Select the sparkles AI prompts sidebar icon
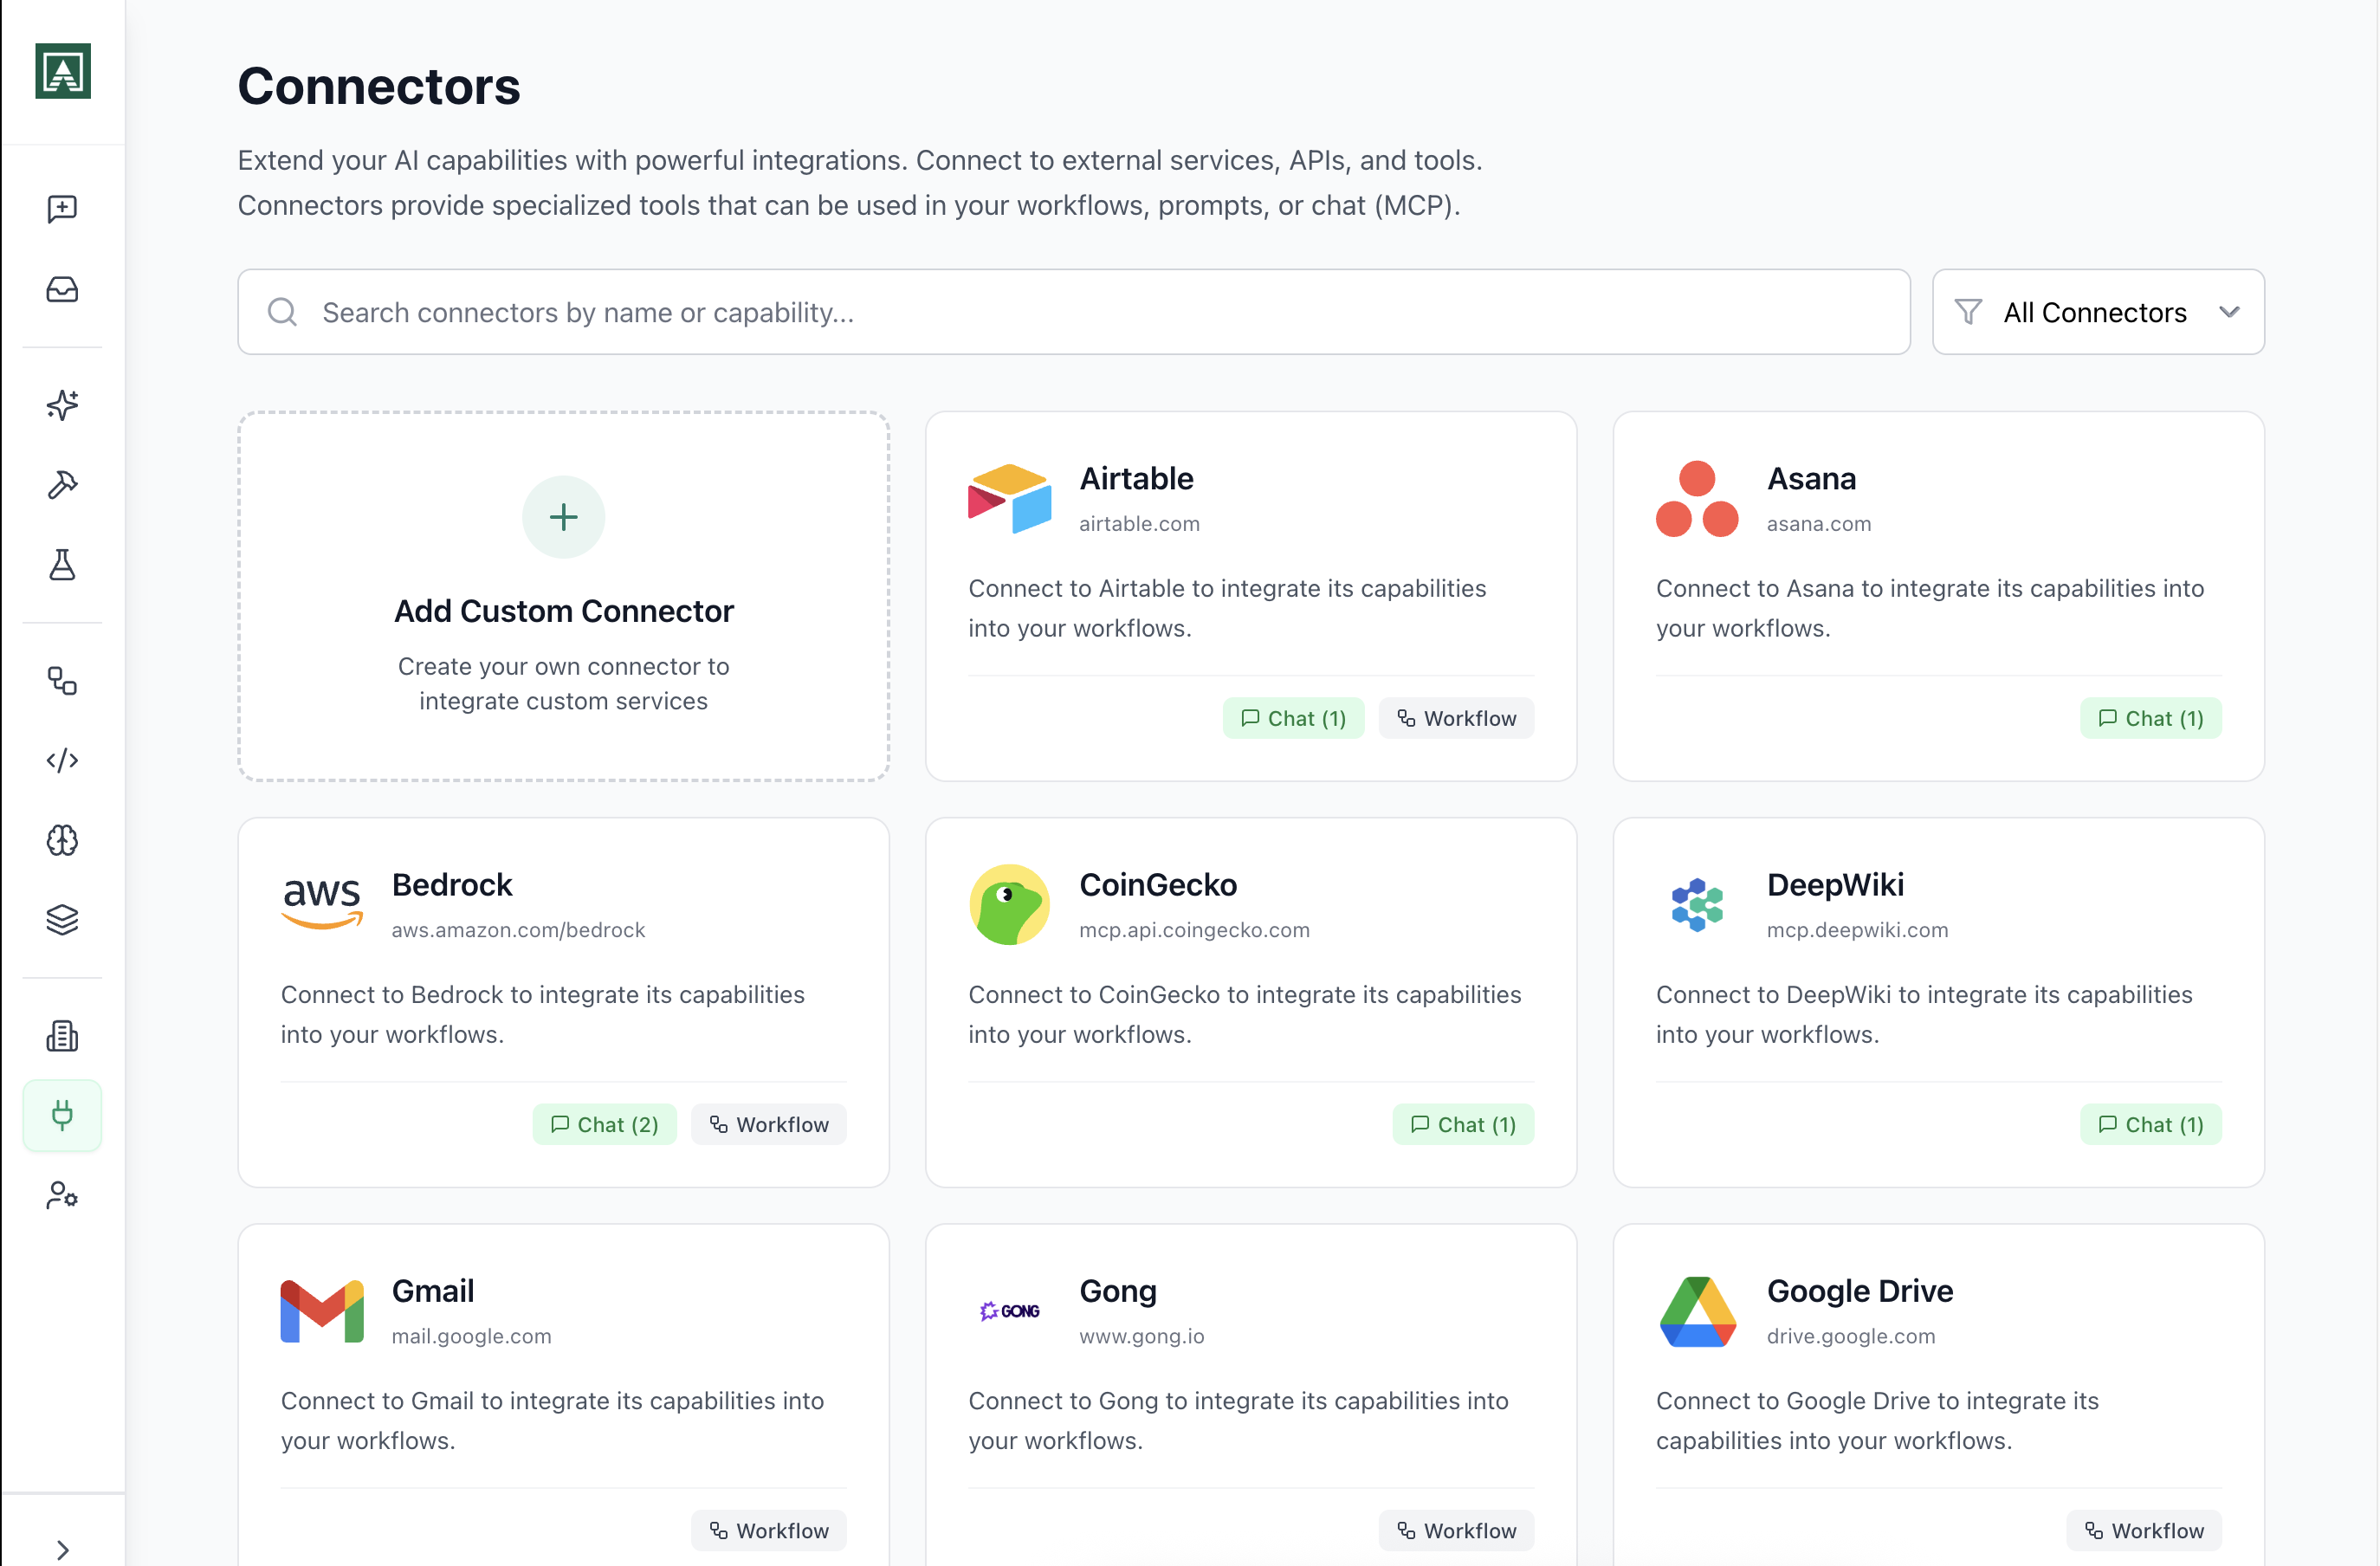 point(62,405)
